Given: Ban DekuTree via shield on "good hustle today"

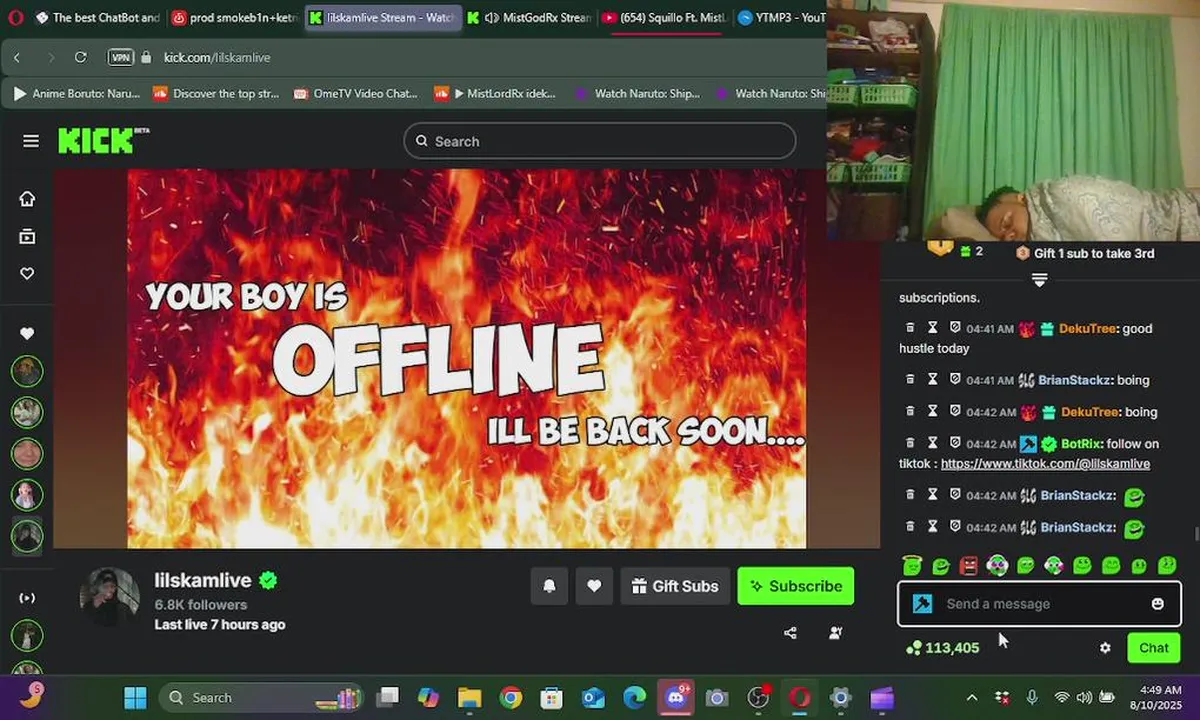Looking at the screenshot, I should tap(954, 328).
